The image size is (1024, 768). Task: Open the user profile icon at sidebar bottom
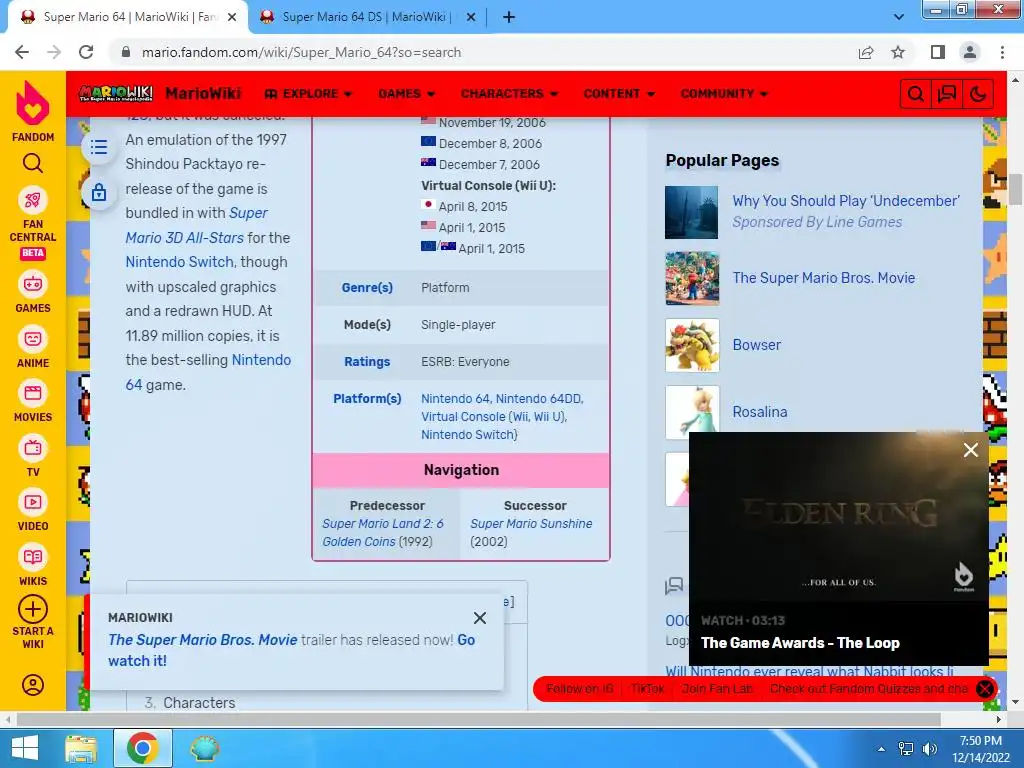pos(33,685)
